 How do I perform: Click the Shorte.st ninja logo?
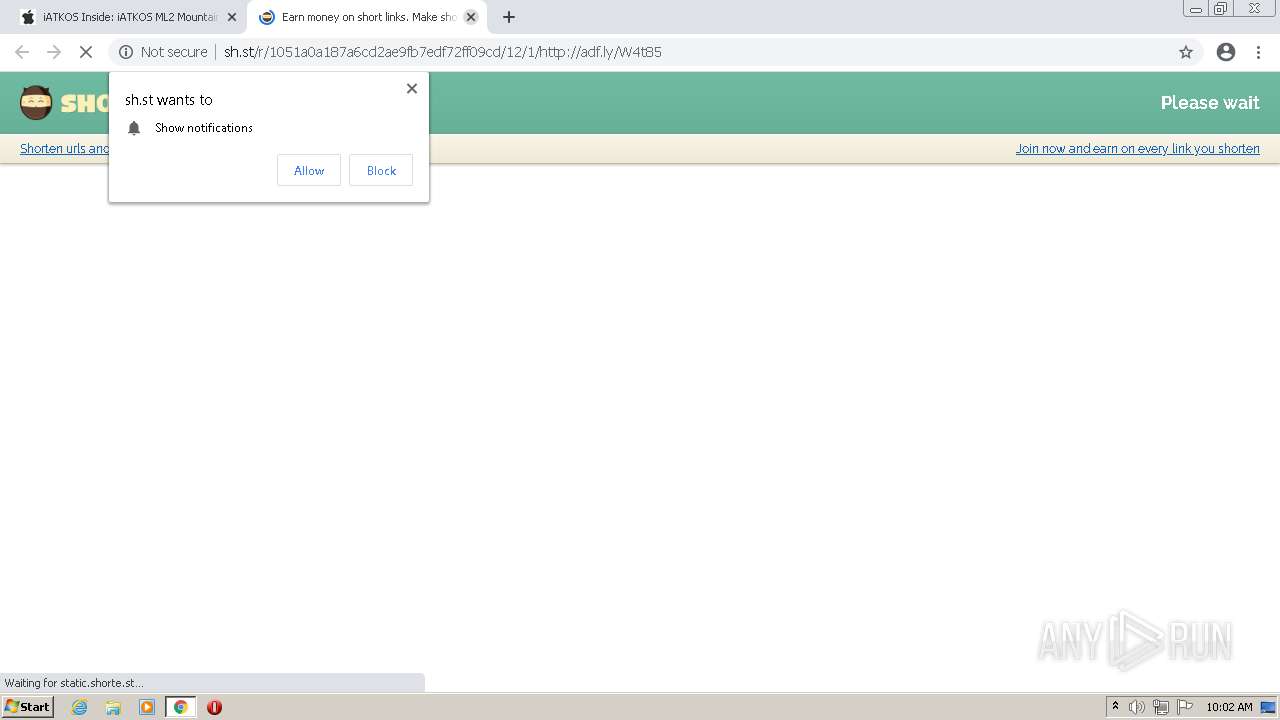point(36,103)
